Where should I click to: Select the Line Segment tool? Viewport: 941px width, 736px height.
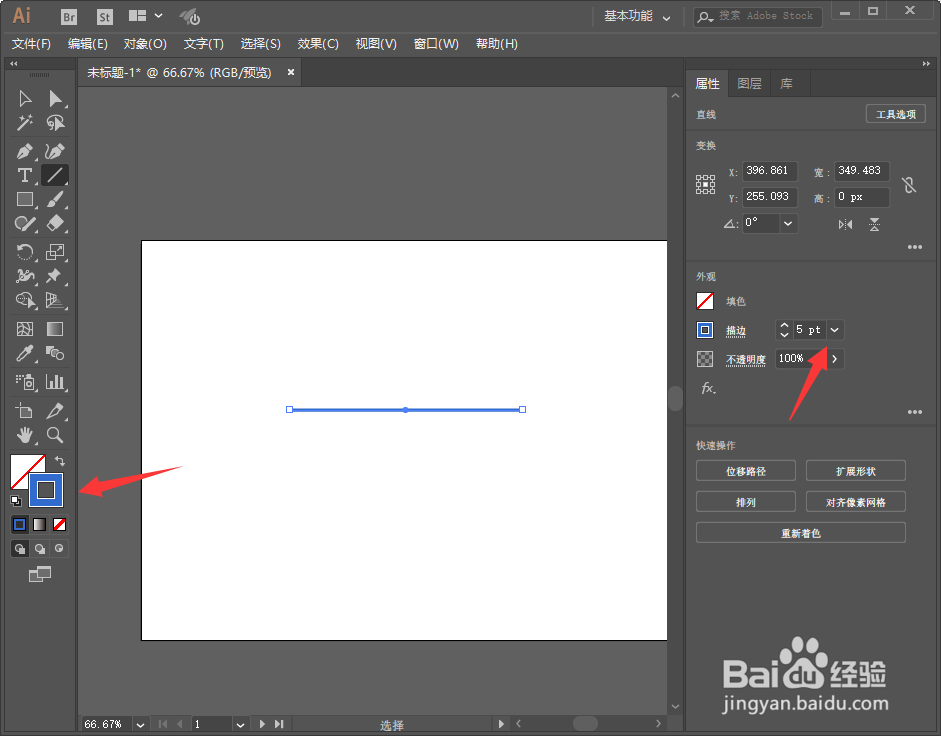tap(55, 175)
